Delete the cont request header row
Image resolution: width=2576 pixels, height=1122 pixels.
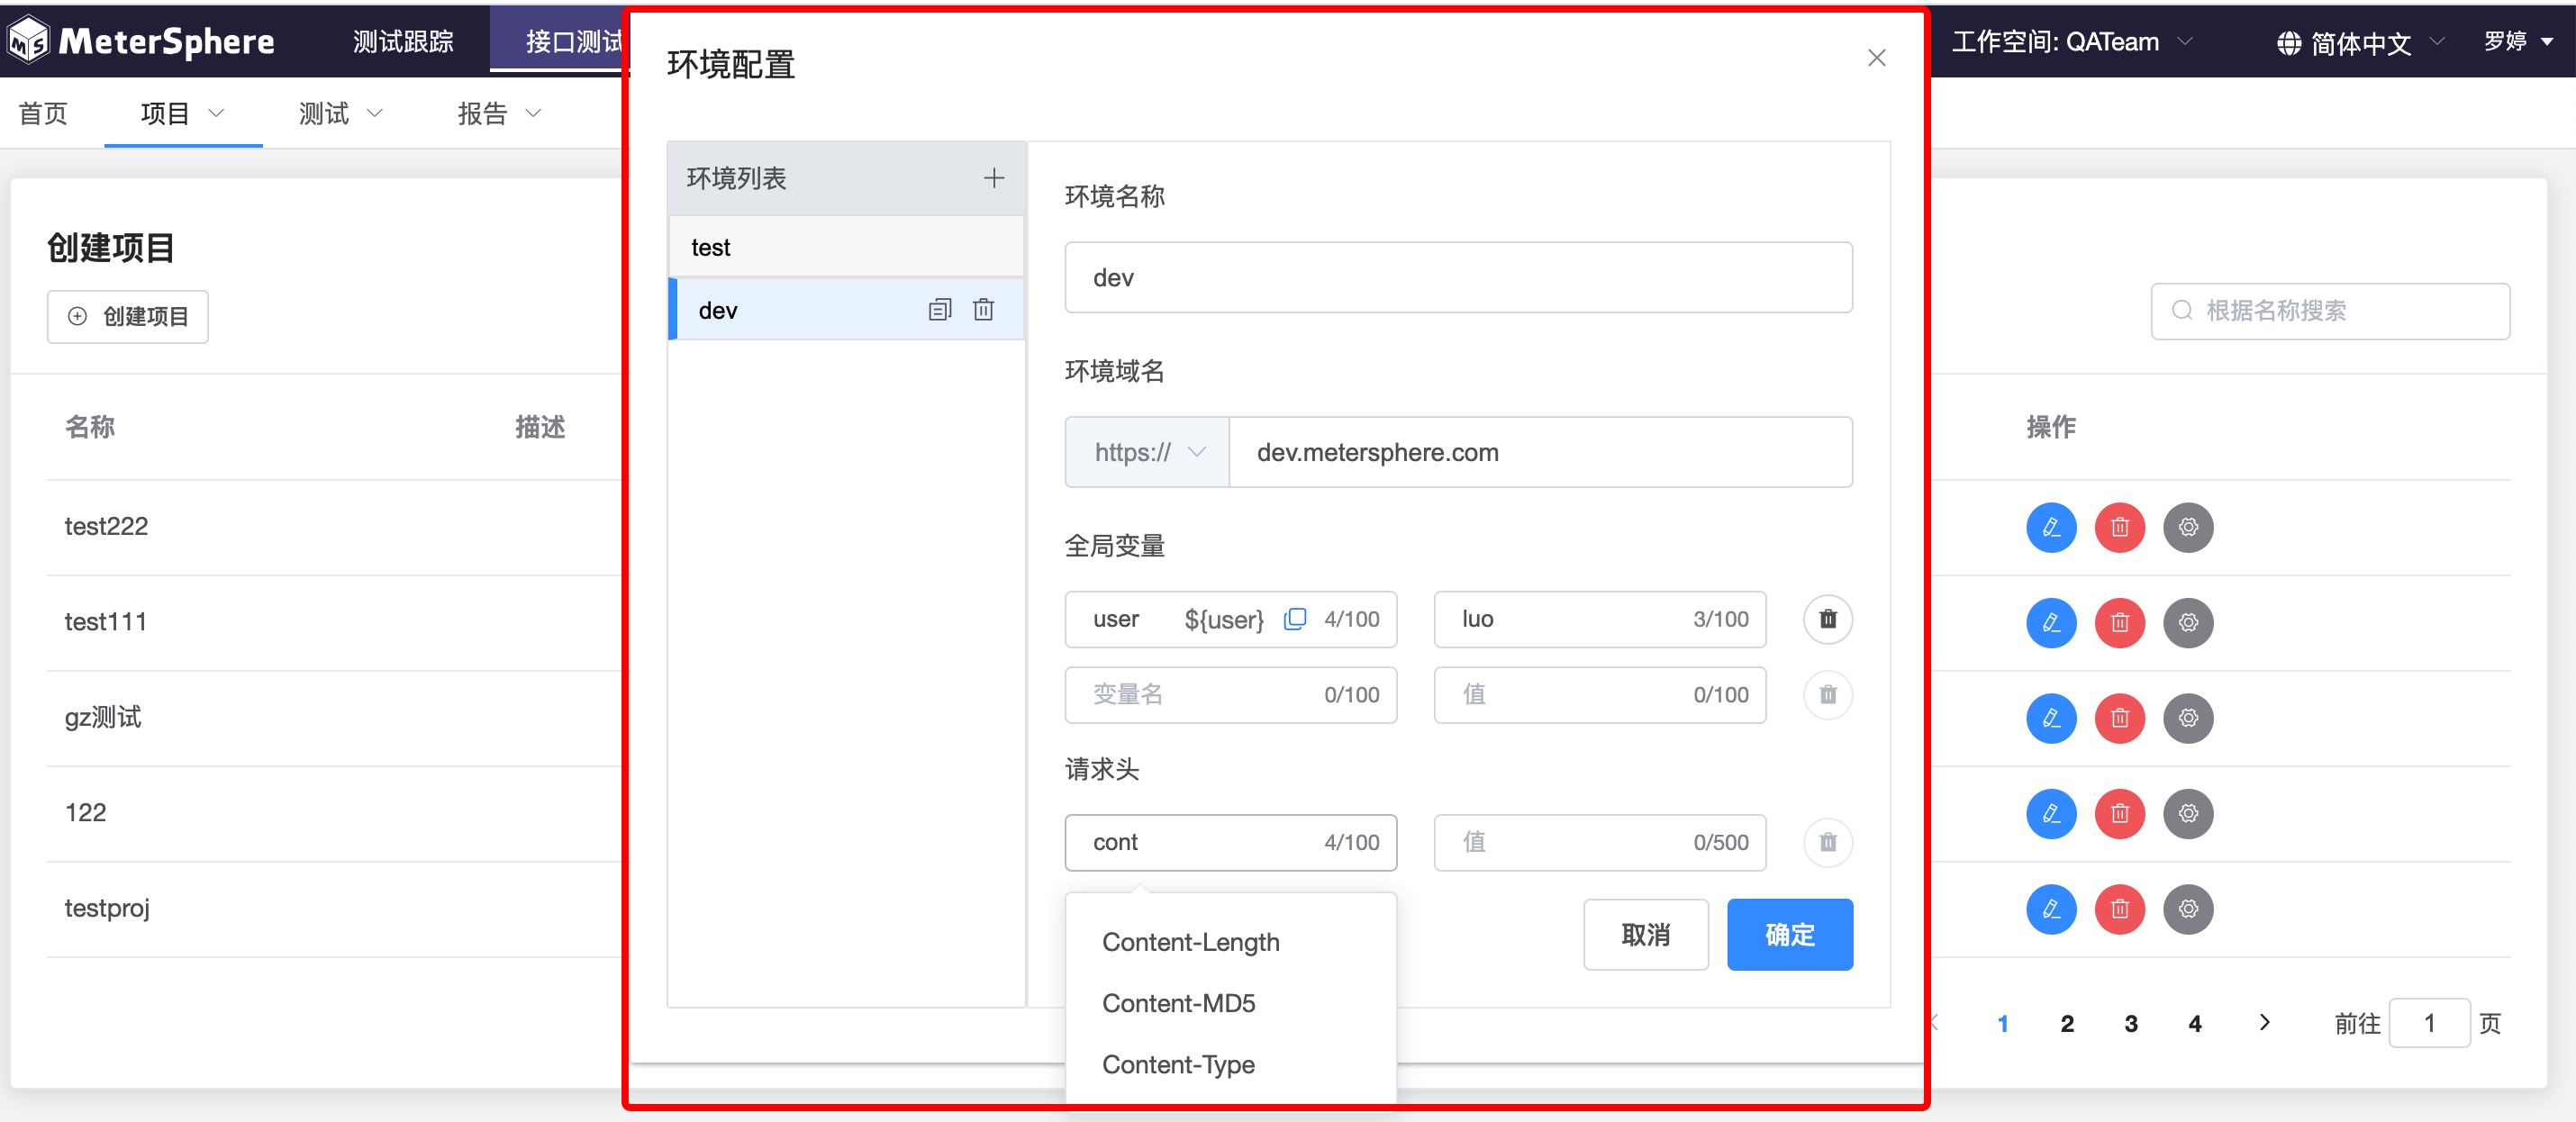[1827, 842]
